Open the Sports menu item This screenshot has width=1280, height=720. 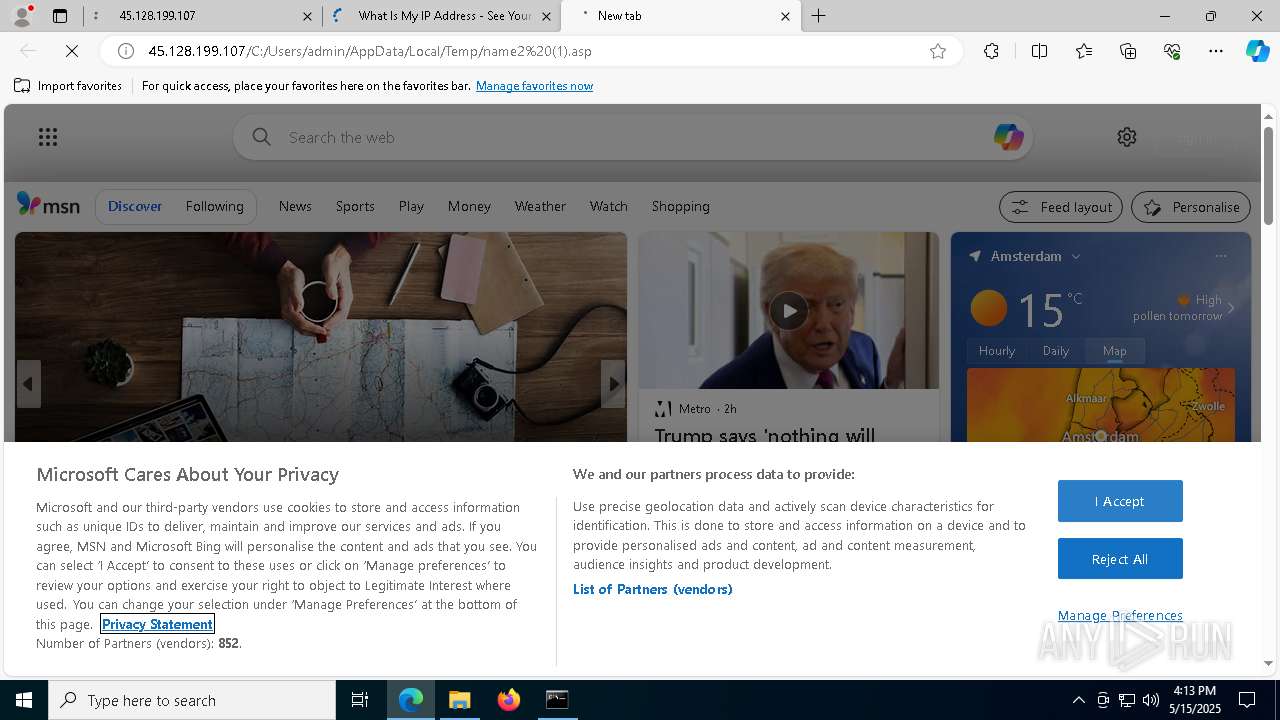(x=355, y=206)
